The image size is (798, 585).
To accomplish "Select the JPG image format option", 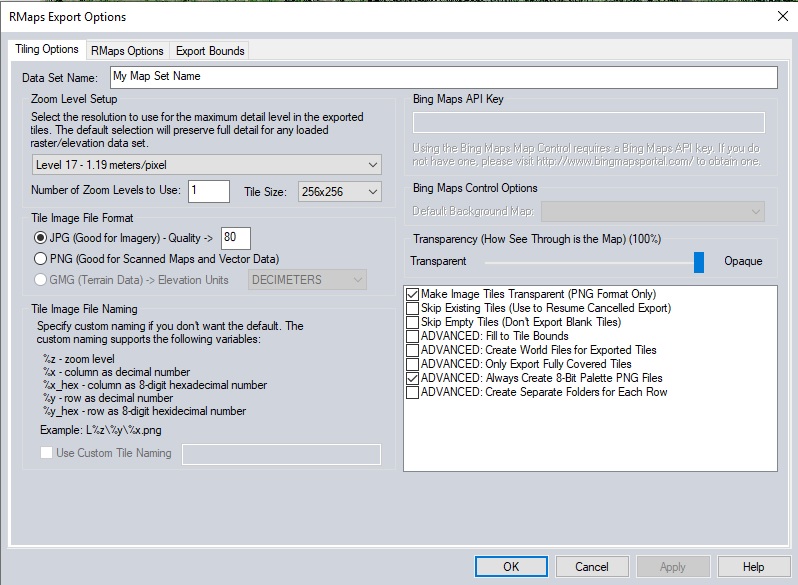I will [x=41, y=238].
